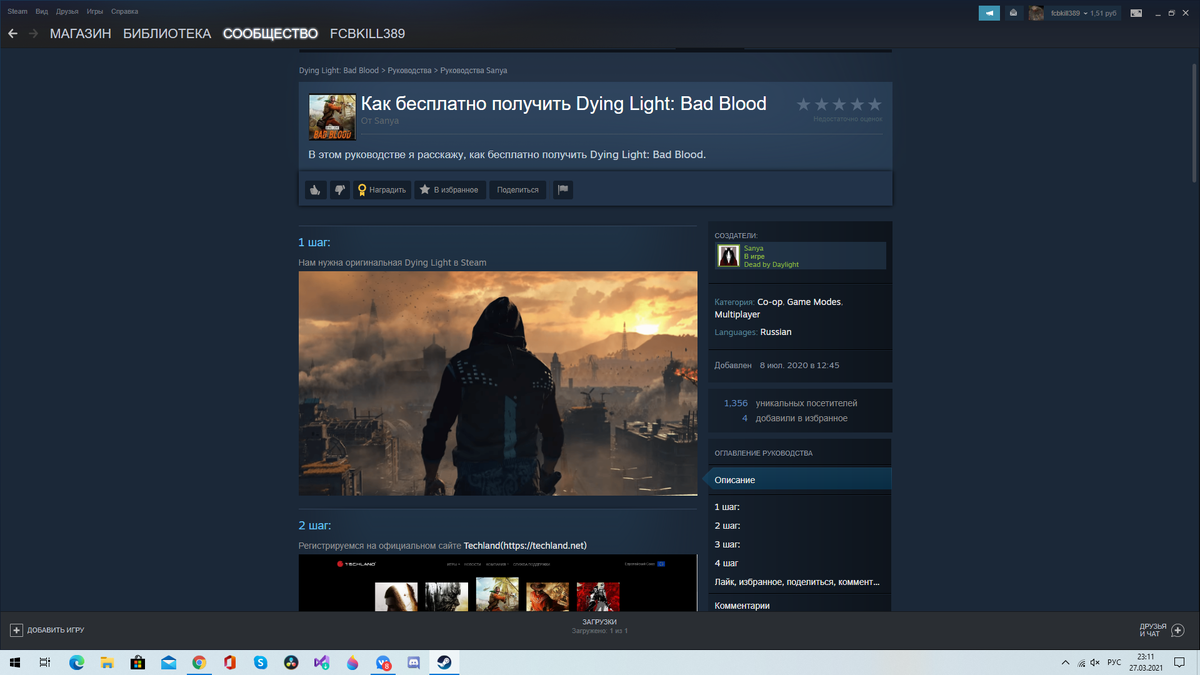The image size is (1200, 675).
Task: Open the Друзья menu
Action: (x=68, y=12)
